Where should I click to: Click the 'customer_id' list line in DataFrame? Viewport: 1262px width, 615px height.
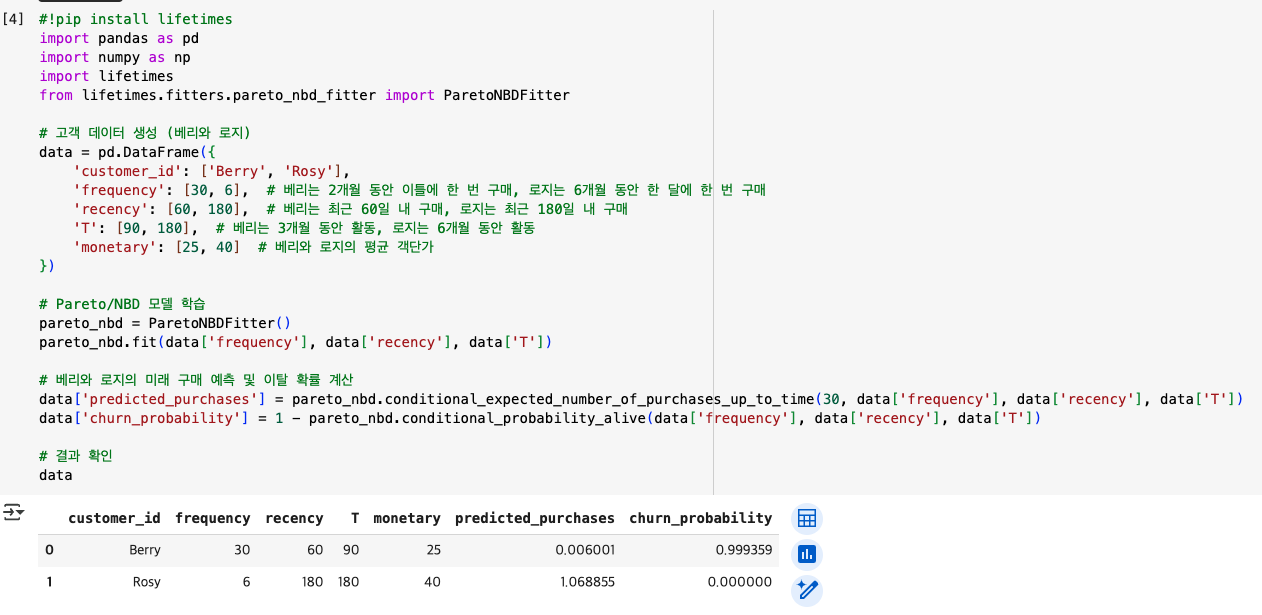click(211, 171)
